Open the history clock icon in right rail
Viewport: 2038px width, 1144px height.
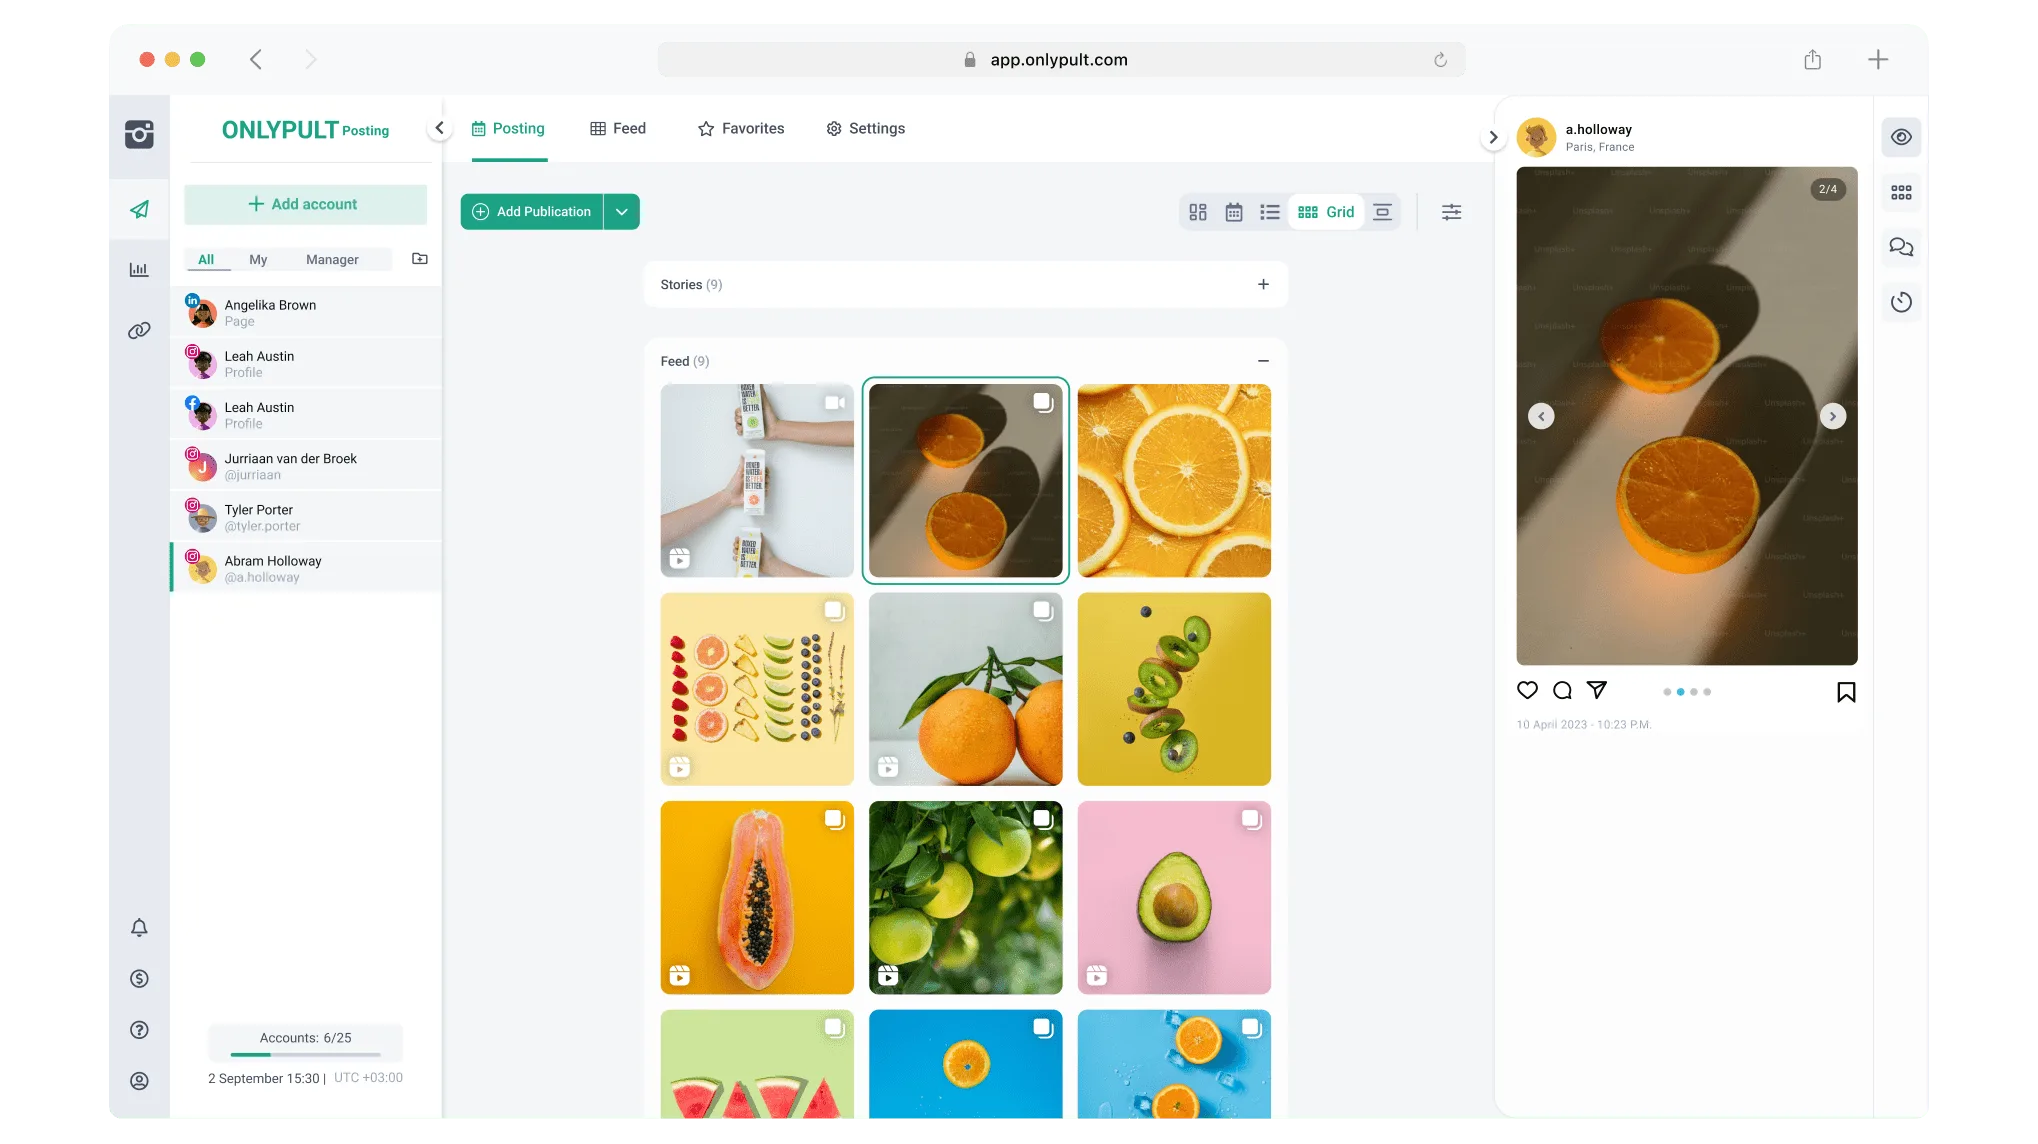(x=1901, y=302)
